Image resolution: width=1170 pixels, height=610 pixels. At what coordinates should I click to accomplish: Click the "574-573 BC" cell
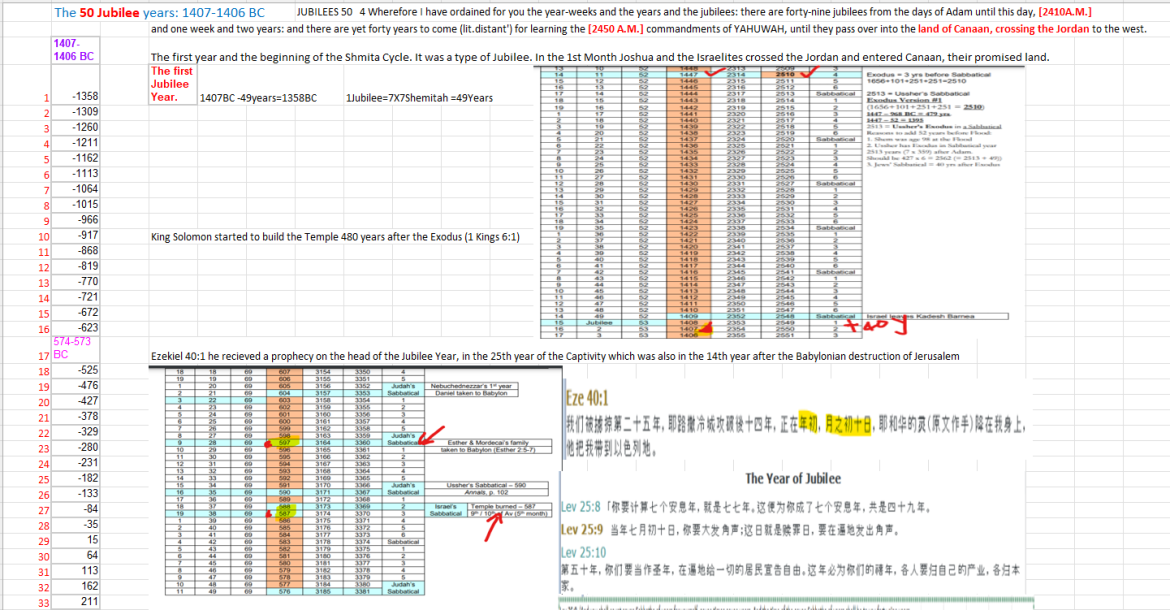point(72,347)
